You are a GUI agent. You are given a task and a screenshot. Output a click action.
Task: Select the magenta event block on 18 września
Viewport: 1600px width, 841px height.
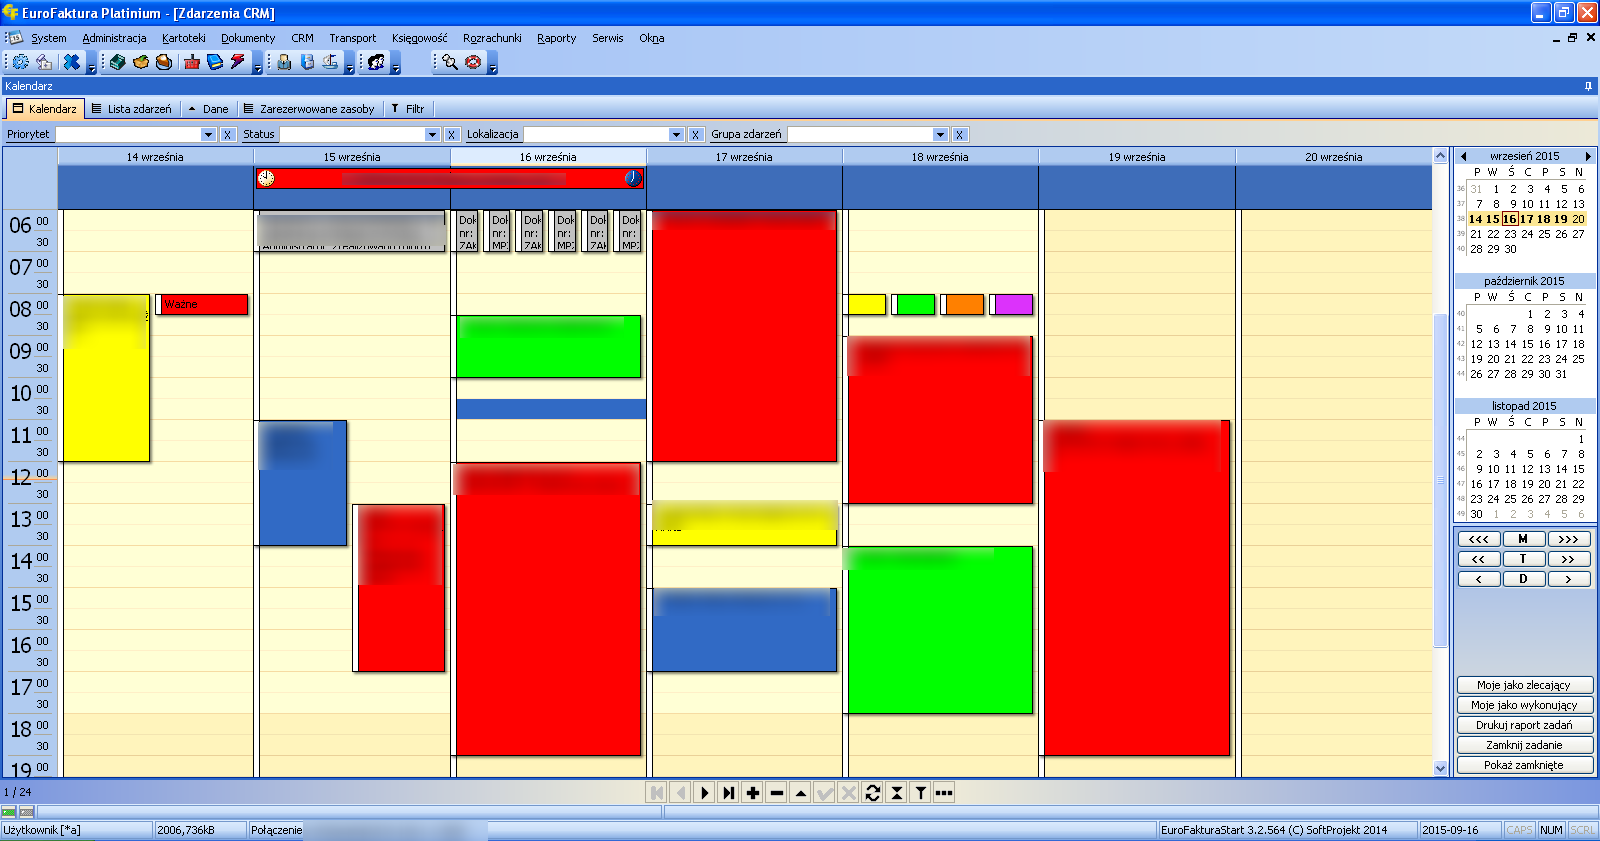[1013, 305]
